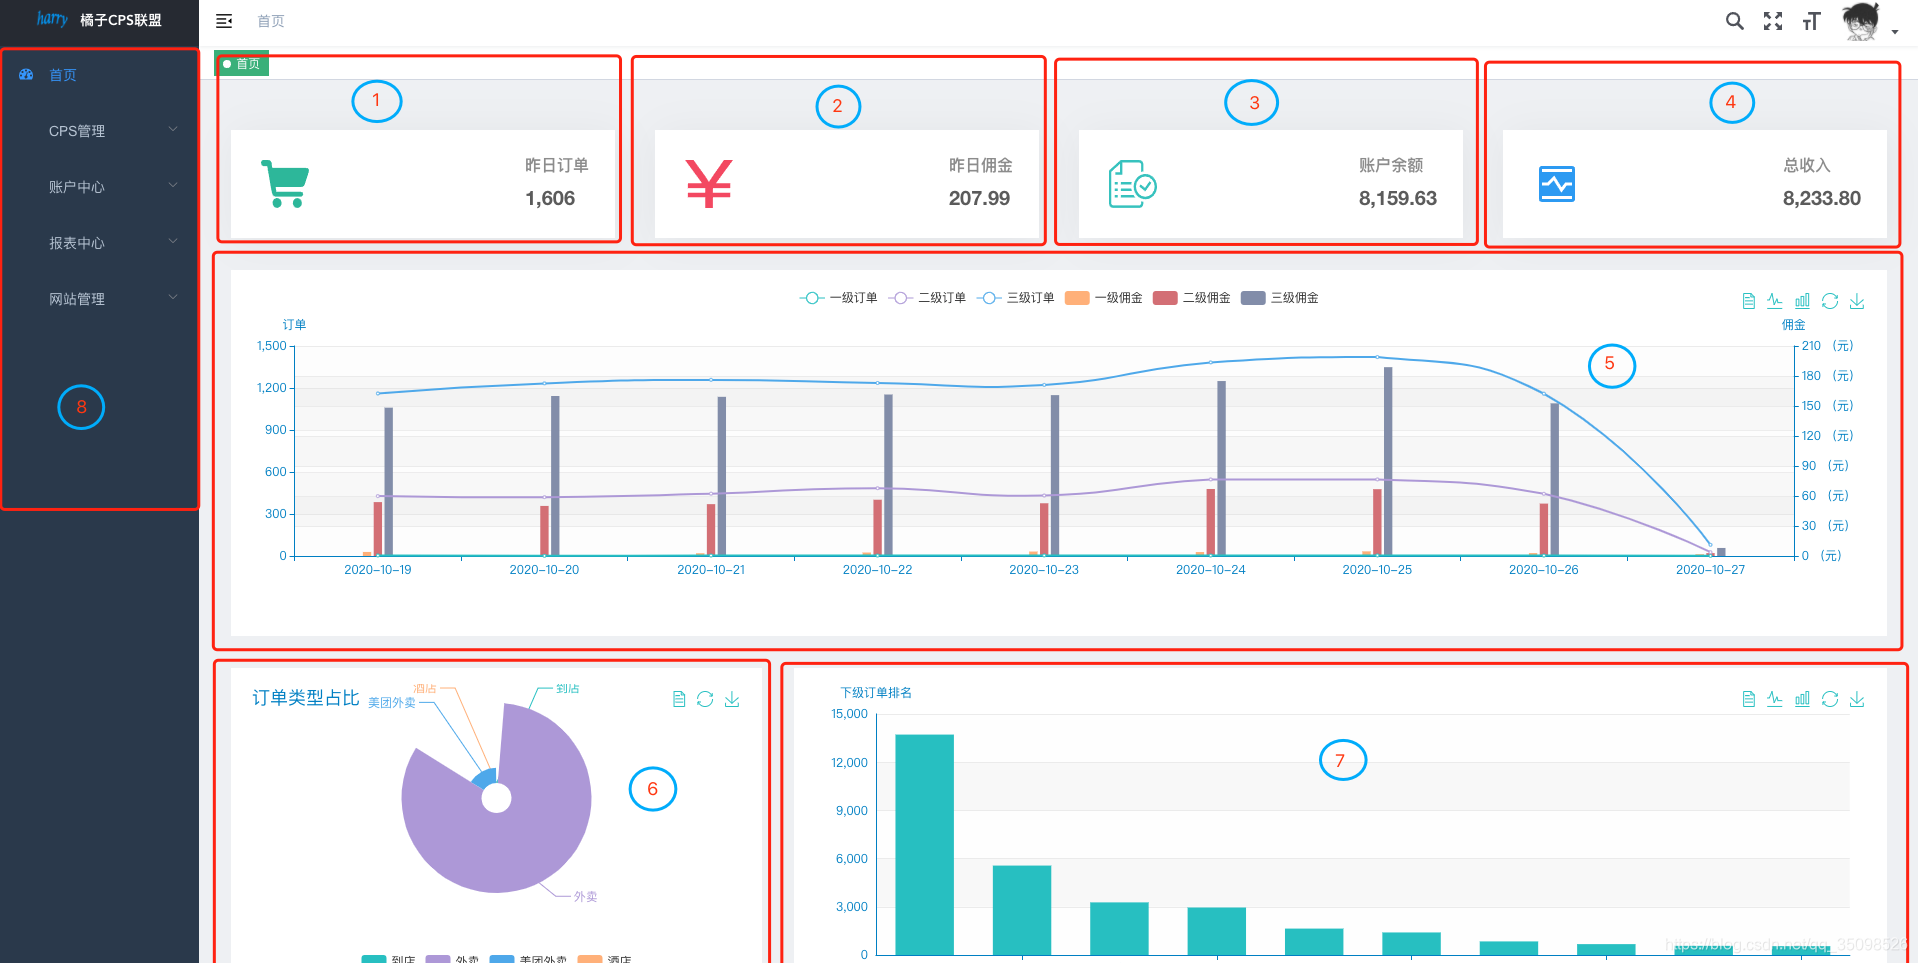Click the 订单类型占比 chart title
Image resolution: width=1918 pixels, height=963 pixels.
click(x=305, y=698)
